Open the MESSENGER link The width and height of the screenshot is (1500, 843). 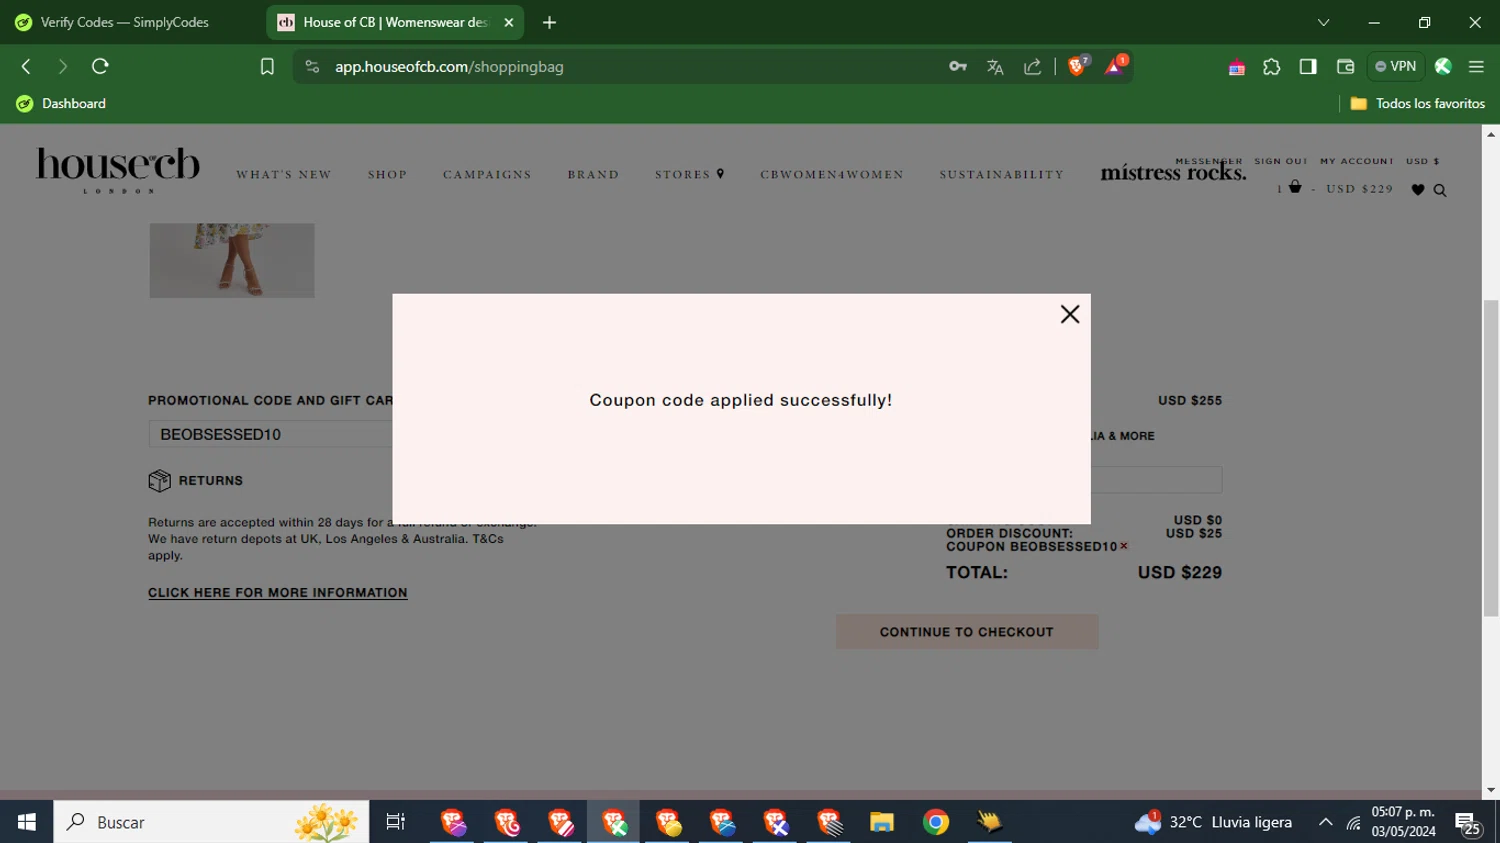pyautogui.click(x=1209, y=161)
